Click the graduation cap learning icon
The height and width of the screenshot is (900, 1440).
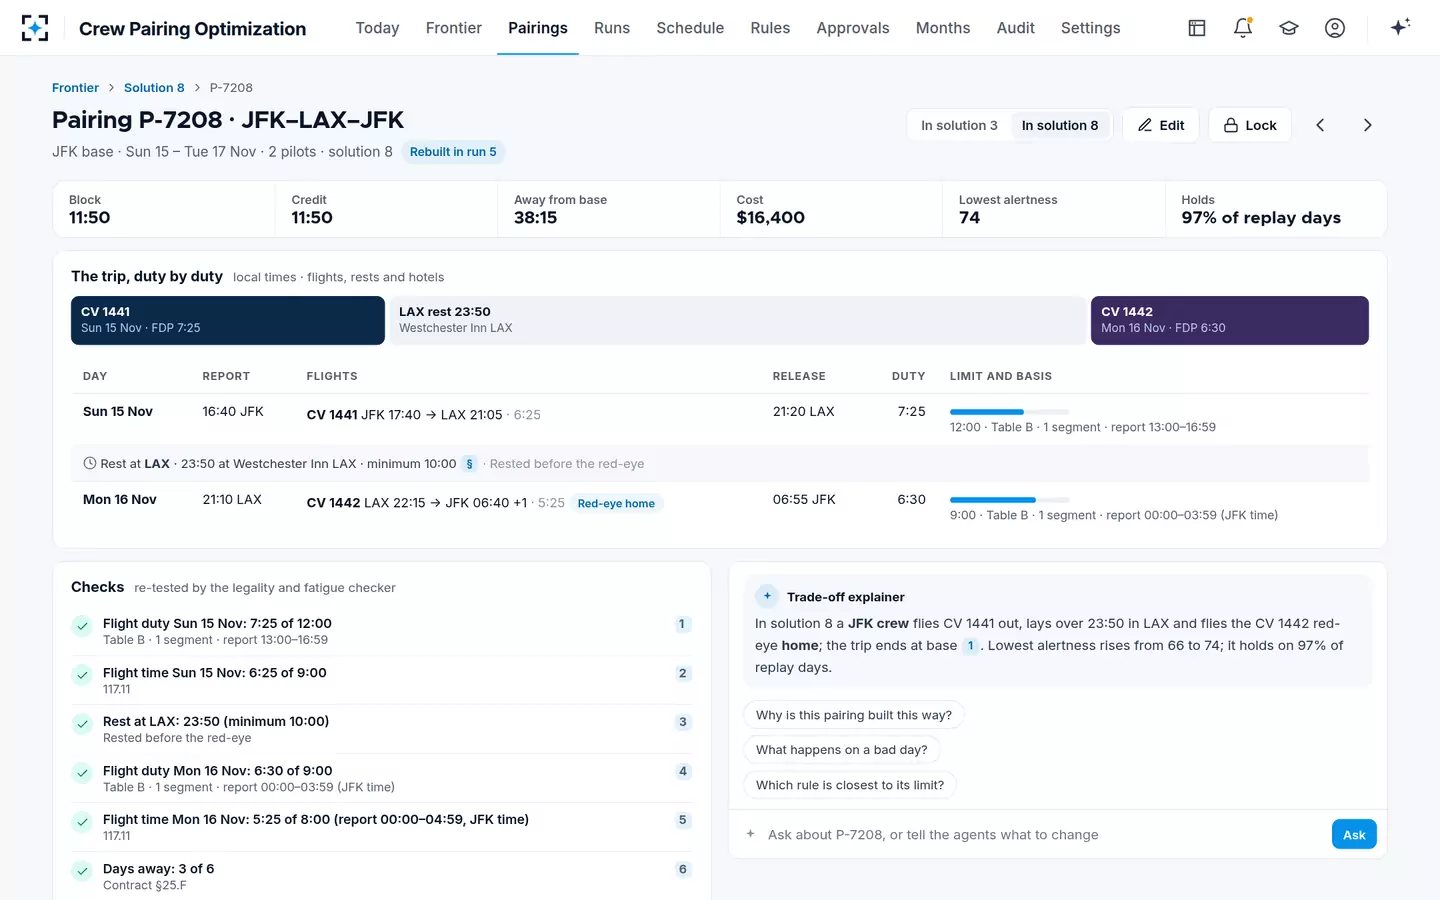tap(1289, 28)
